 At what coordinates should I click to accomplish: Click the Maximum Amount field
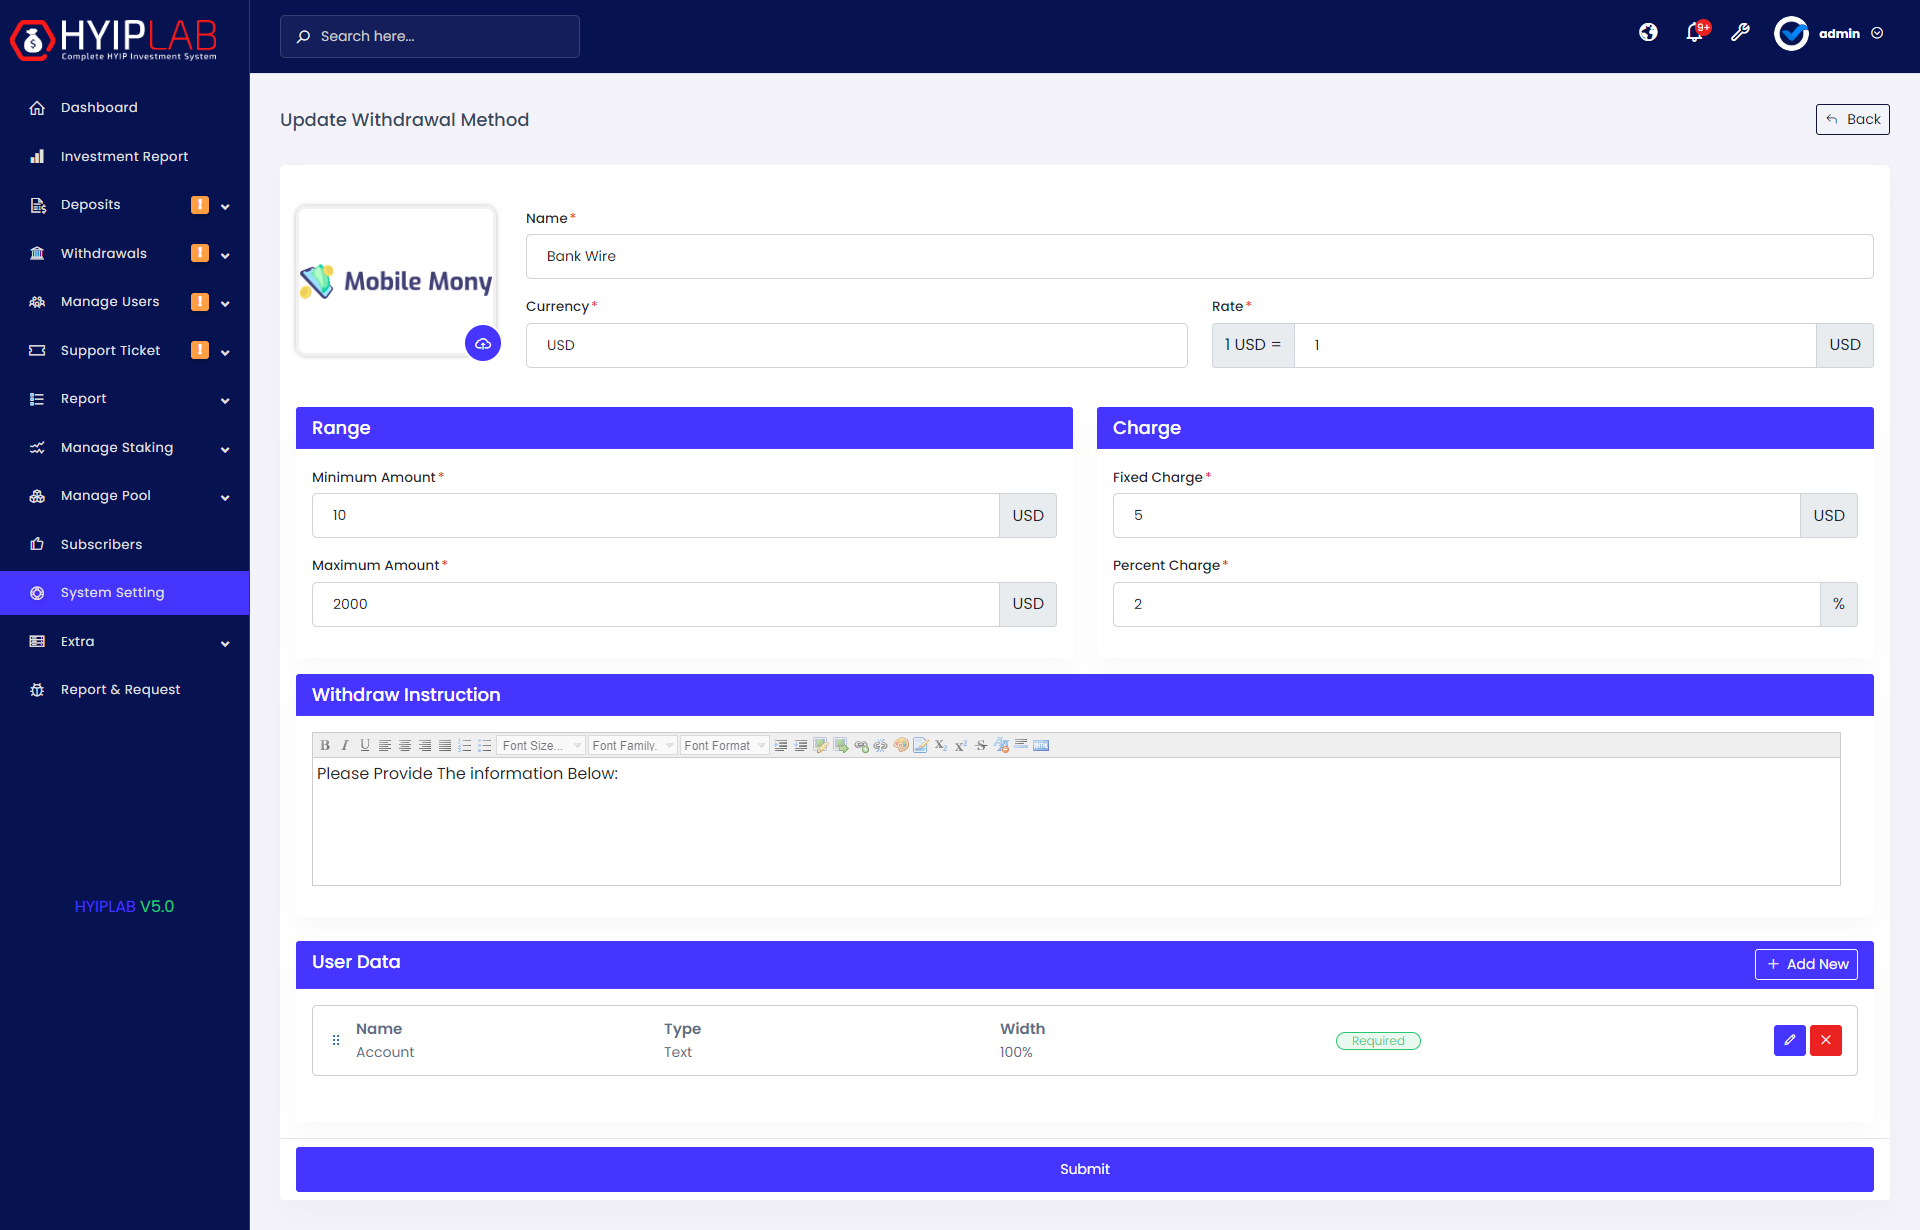coord(655,604)
